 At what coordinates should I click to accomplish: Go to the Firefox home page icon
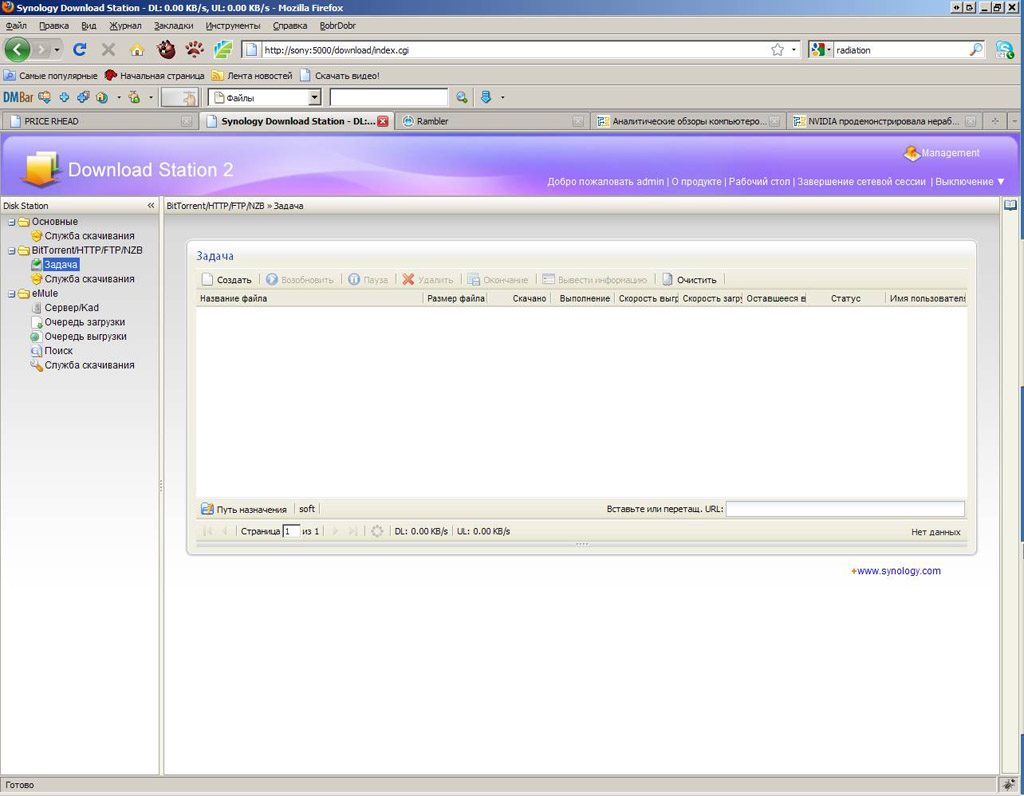click(x=137, y=49)
